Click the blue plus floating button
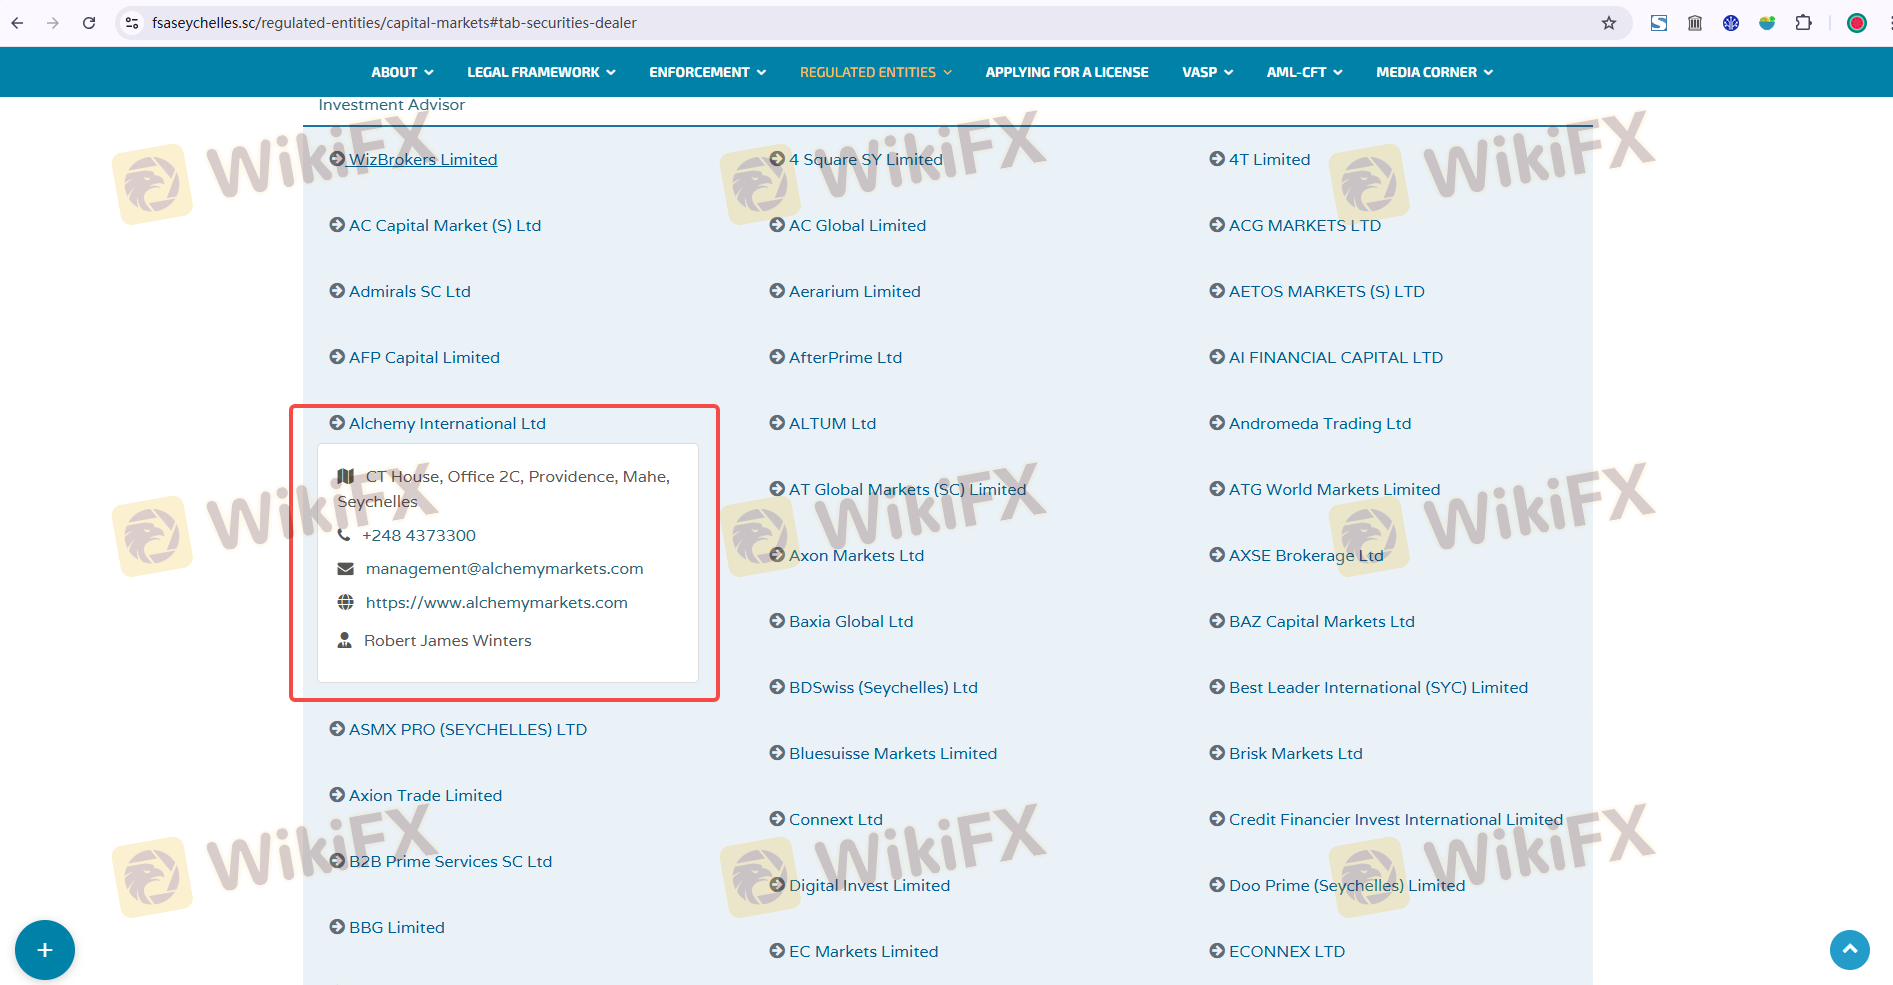Screen dimensions: 1893x985 coord(45,950)
